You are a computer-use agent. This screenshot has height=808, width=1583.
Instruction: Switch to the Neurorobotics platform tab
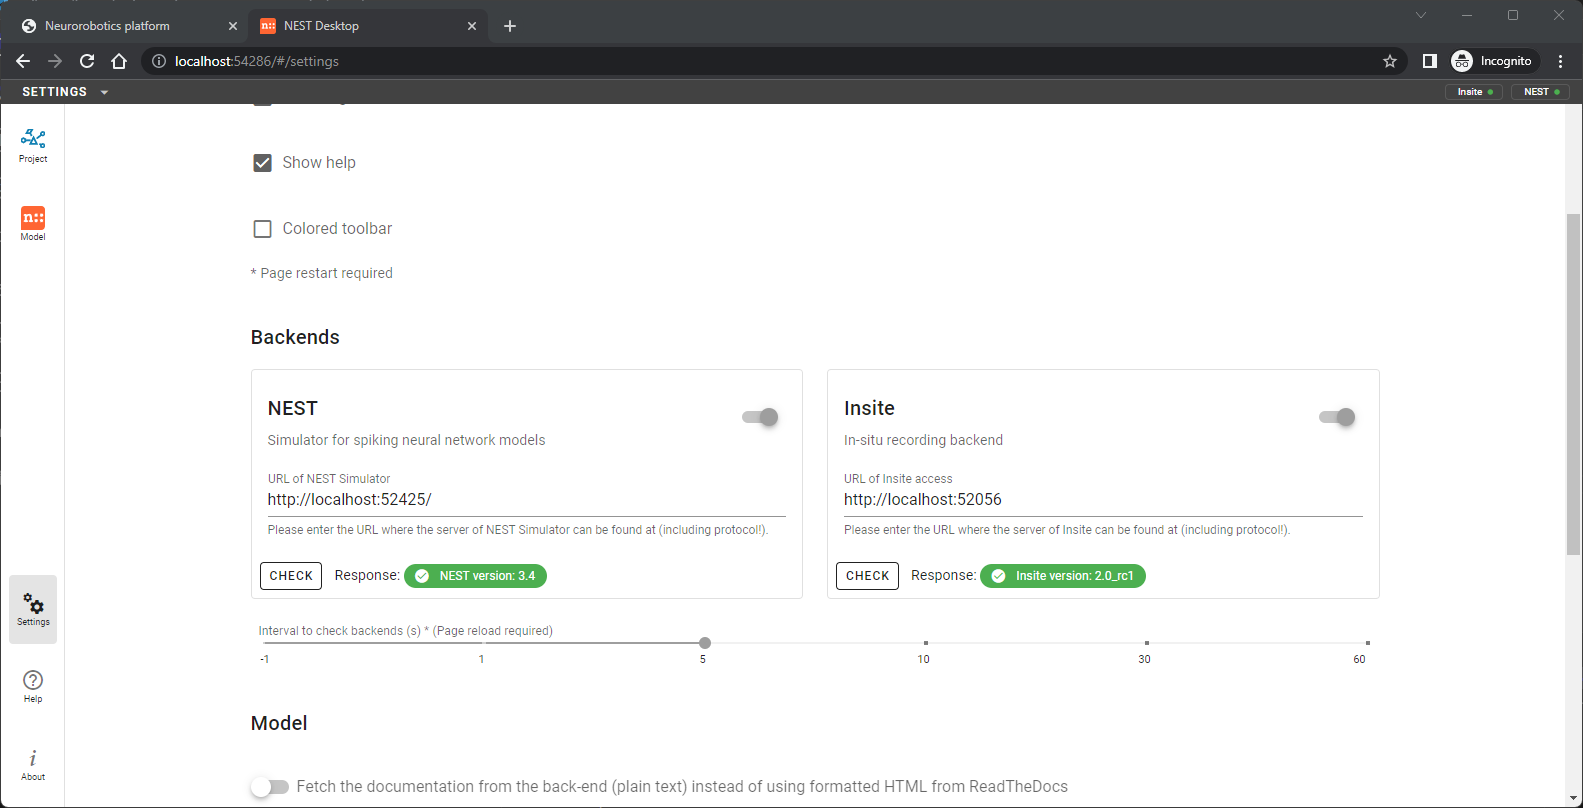click(108, 26)
